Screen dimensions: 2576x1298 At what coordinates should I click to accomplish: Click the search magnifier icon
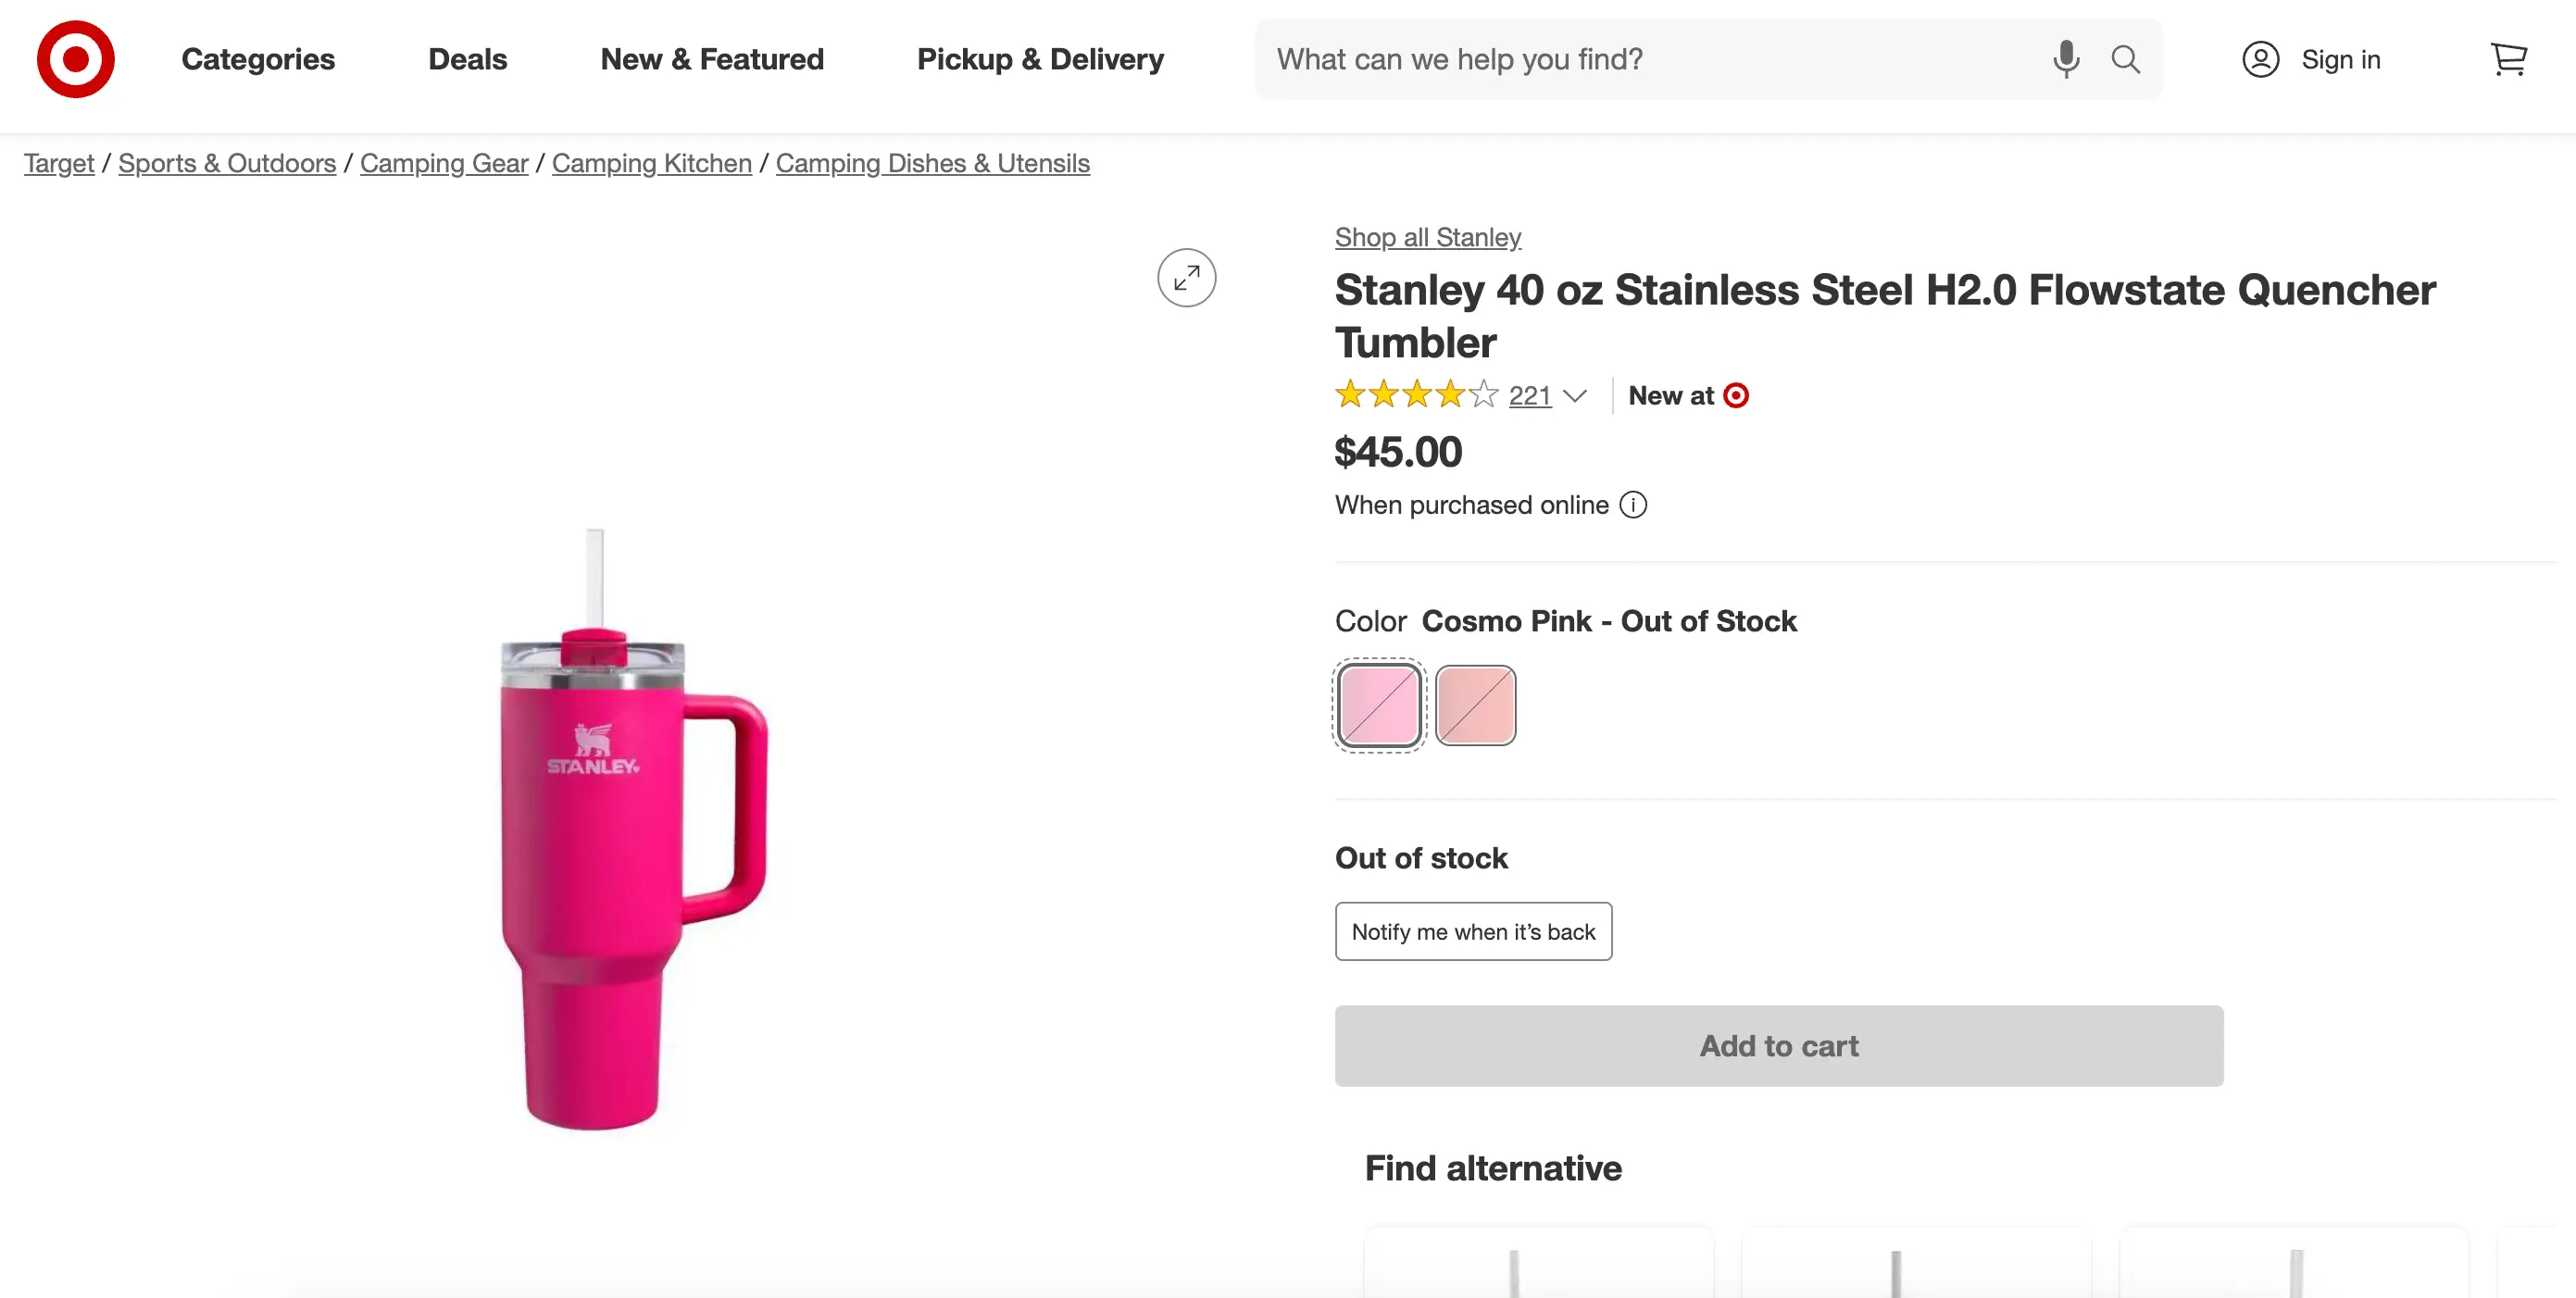(2126, 59)
